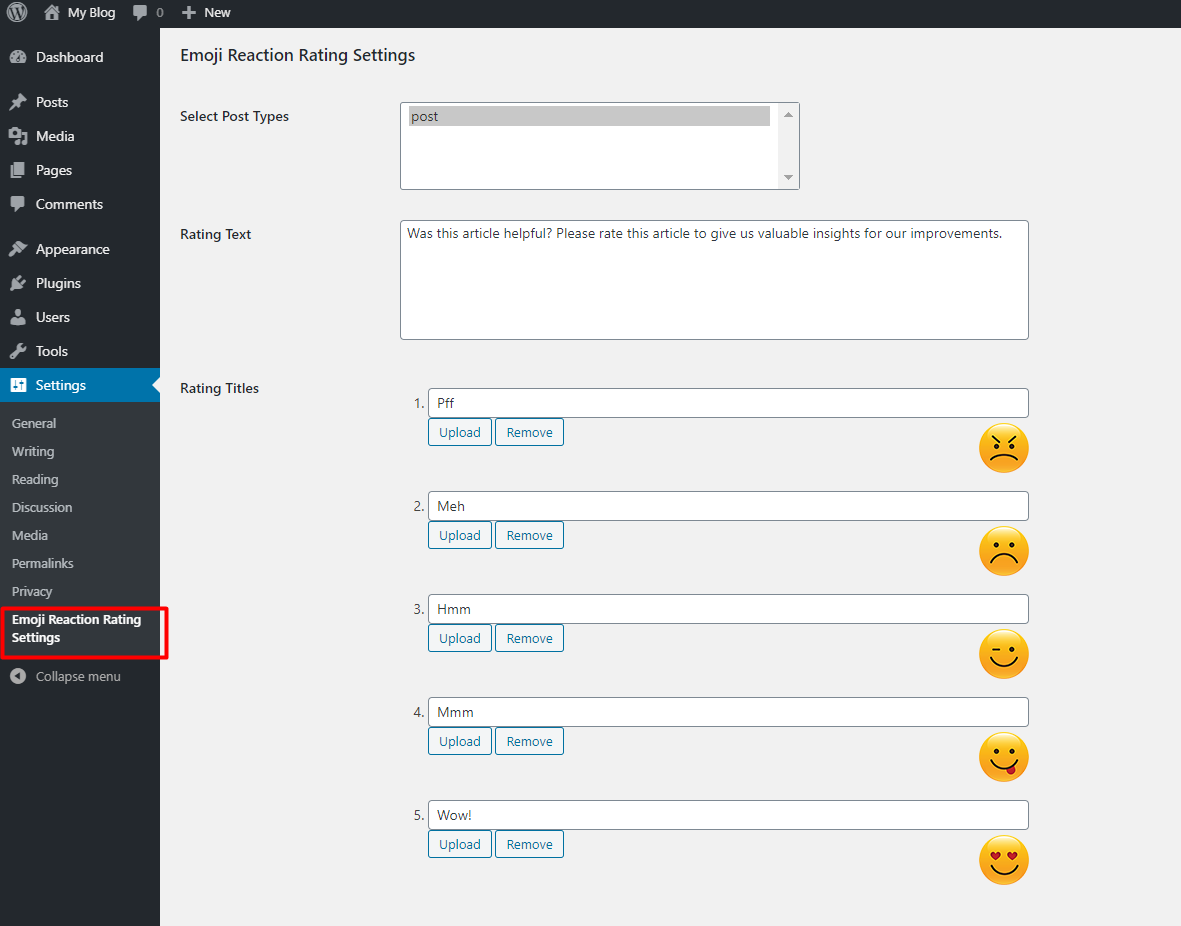Click the winking emoji for Hmm
Screen dimensions: 1181x926
tap(1003, 654)
